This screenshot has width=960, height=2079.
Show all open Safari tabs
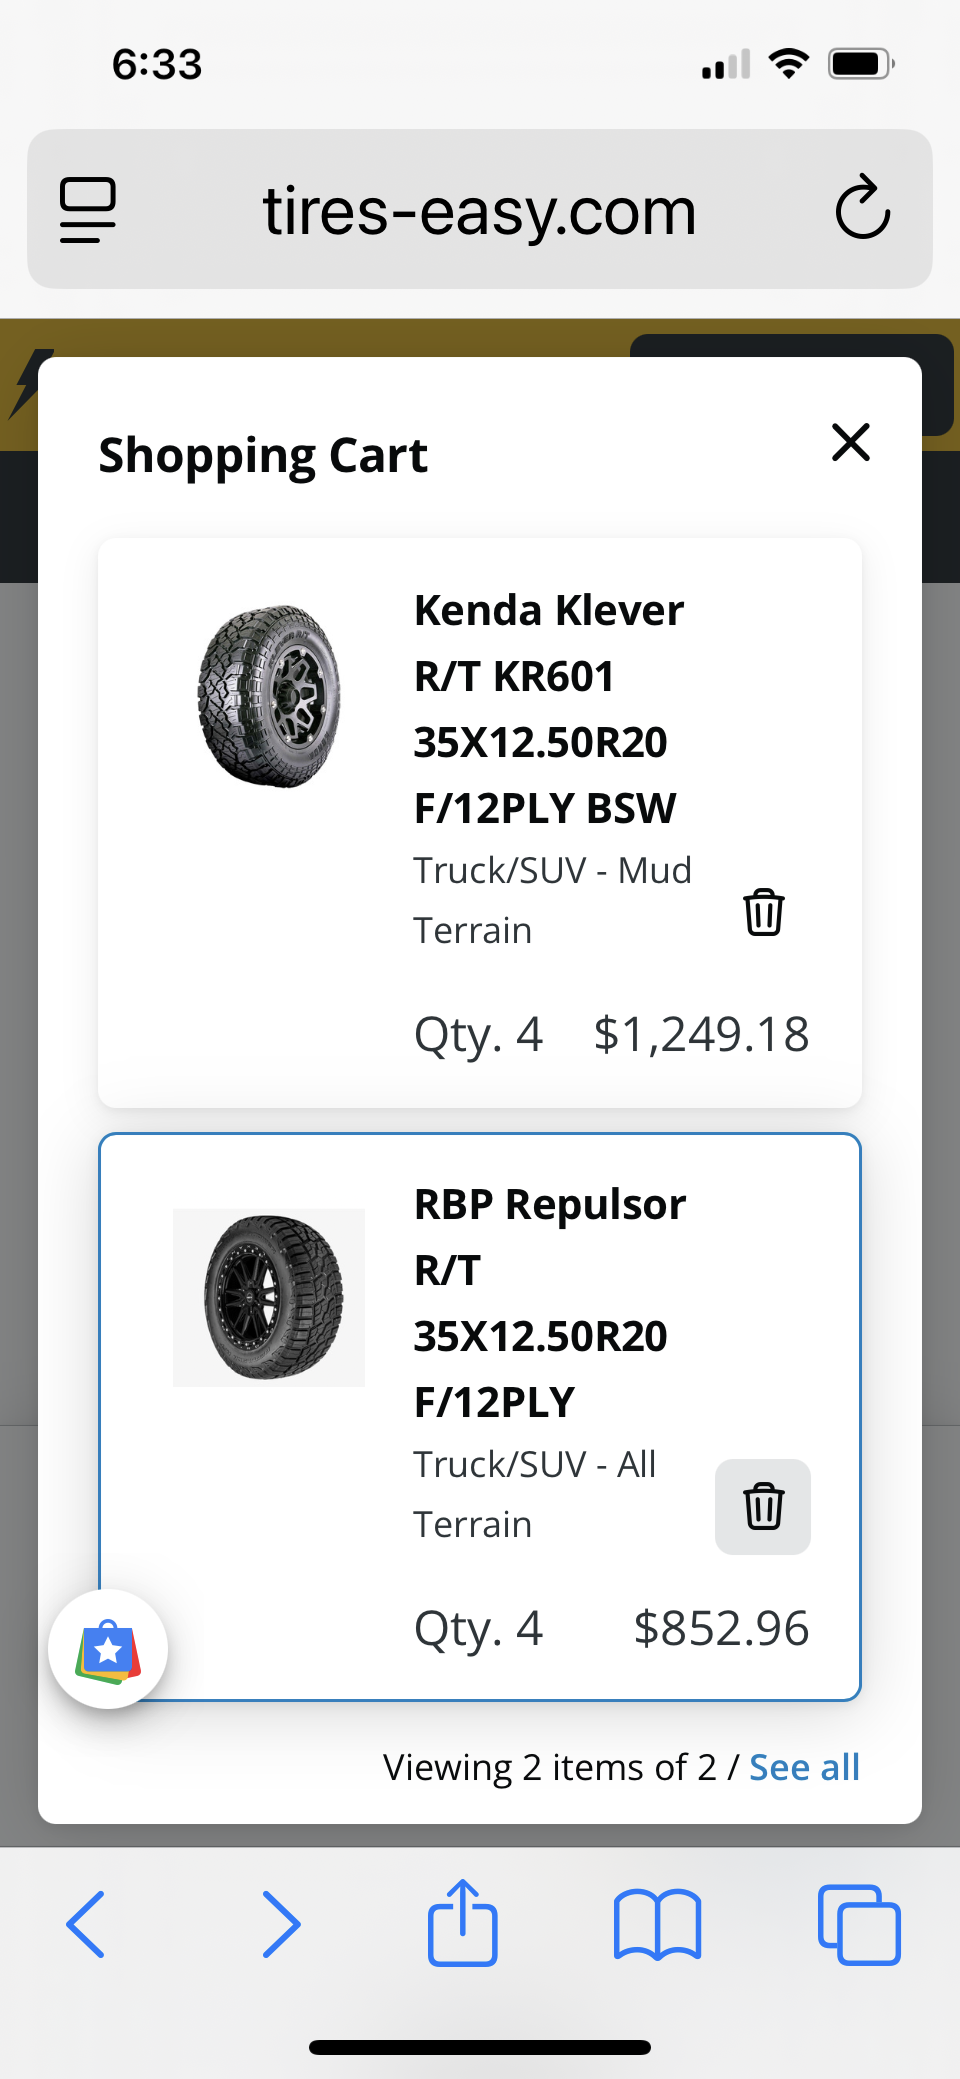[859, 1924]
